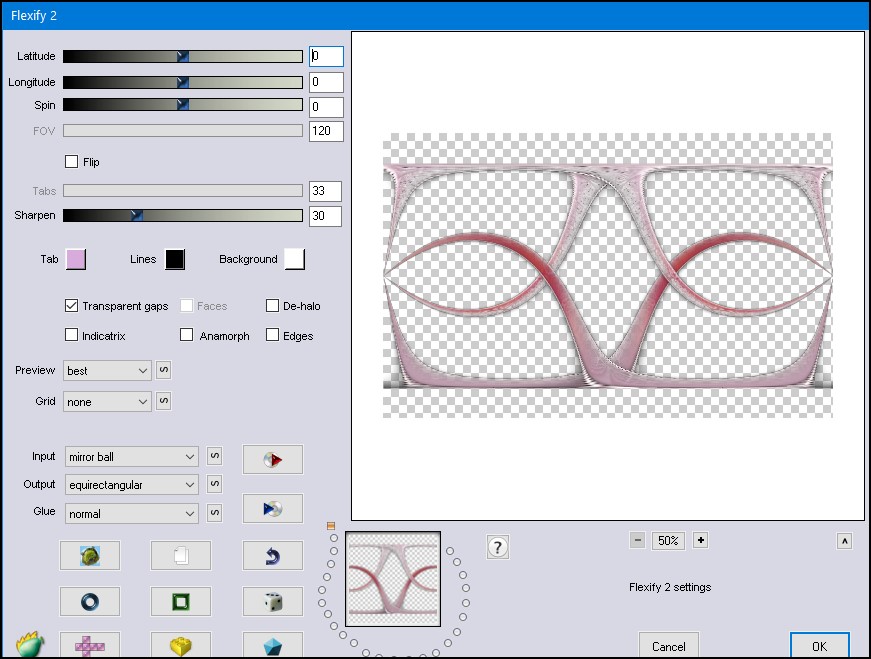Click the dark blue ring button
This screenshot has height=659, width=871.
(x=90, y=601)
